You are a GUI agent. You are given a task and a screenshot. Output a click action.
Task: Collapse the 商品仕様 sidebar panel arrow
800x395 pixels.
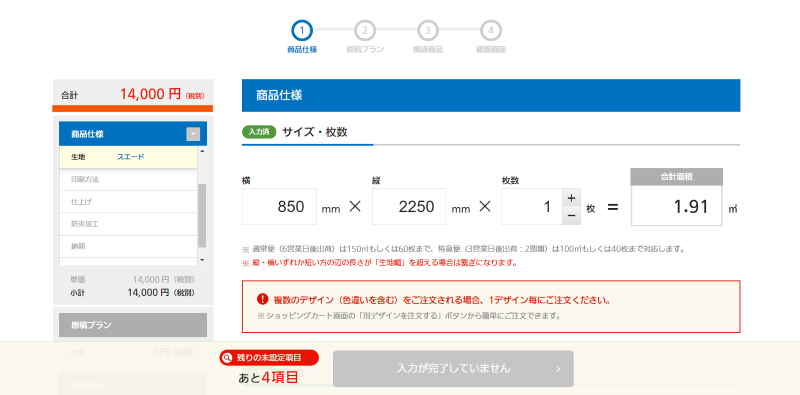(x=193, y=134)
